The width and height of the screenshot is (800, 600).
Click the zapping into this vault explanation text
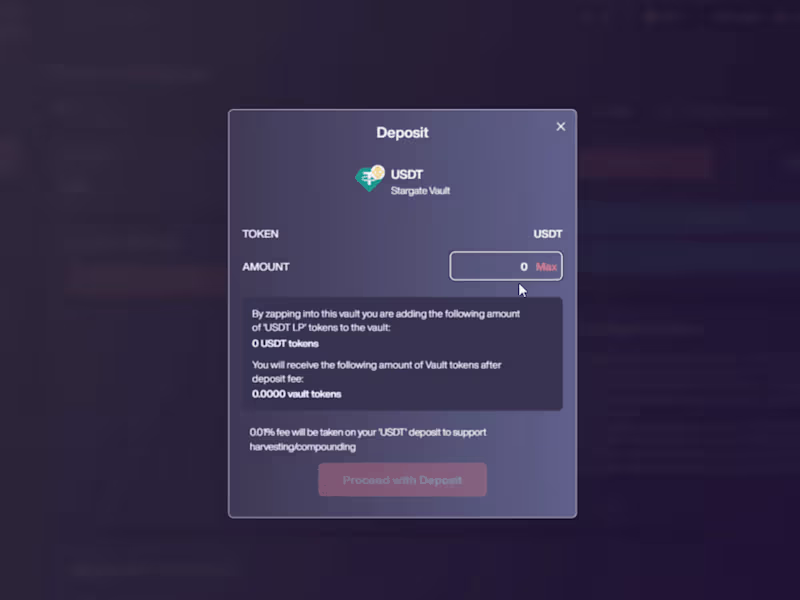tap(386, 320)
